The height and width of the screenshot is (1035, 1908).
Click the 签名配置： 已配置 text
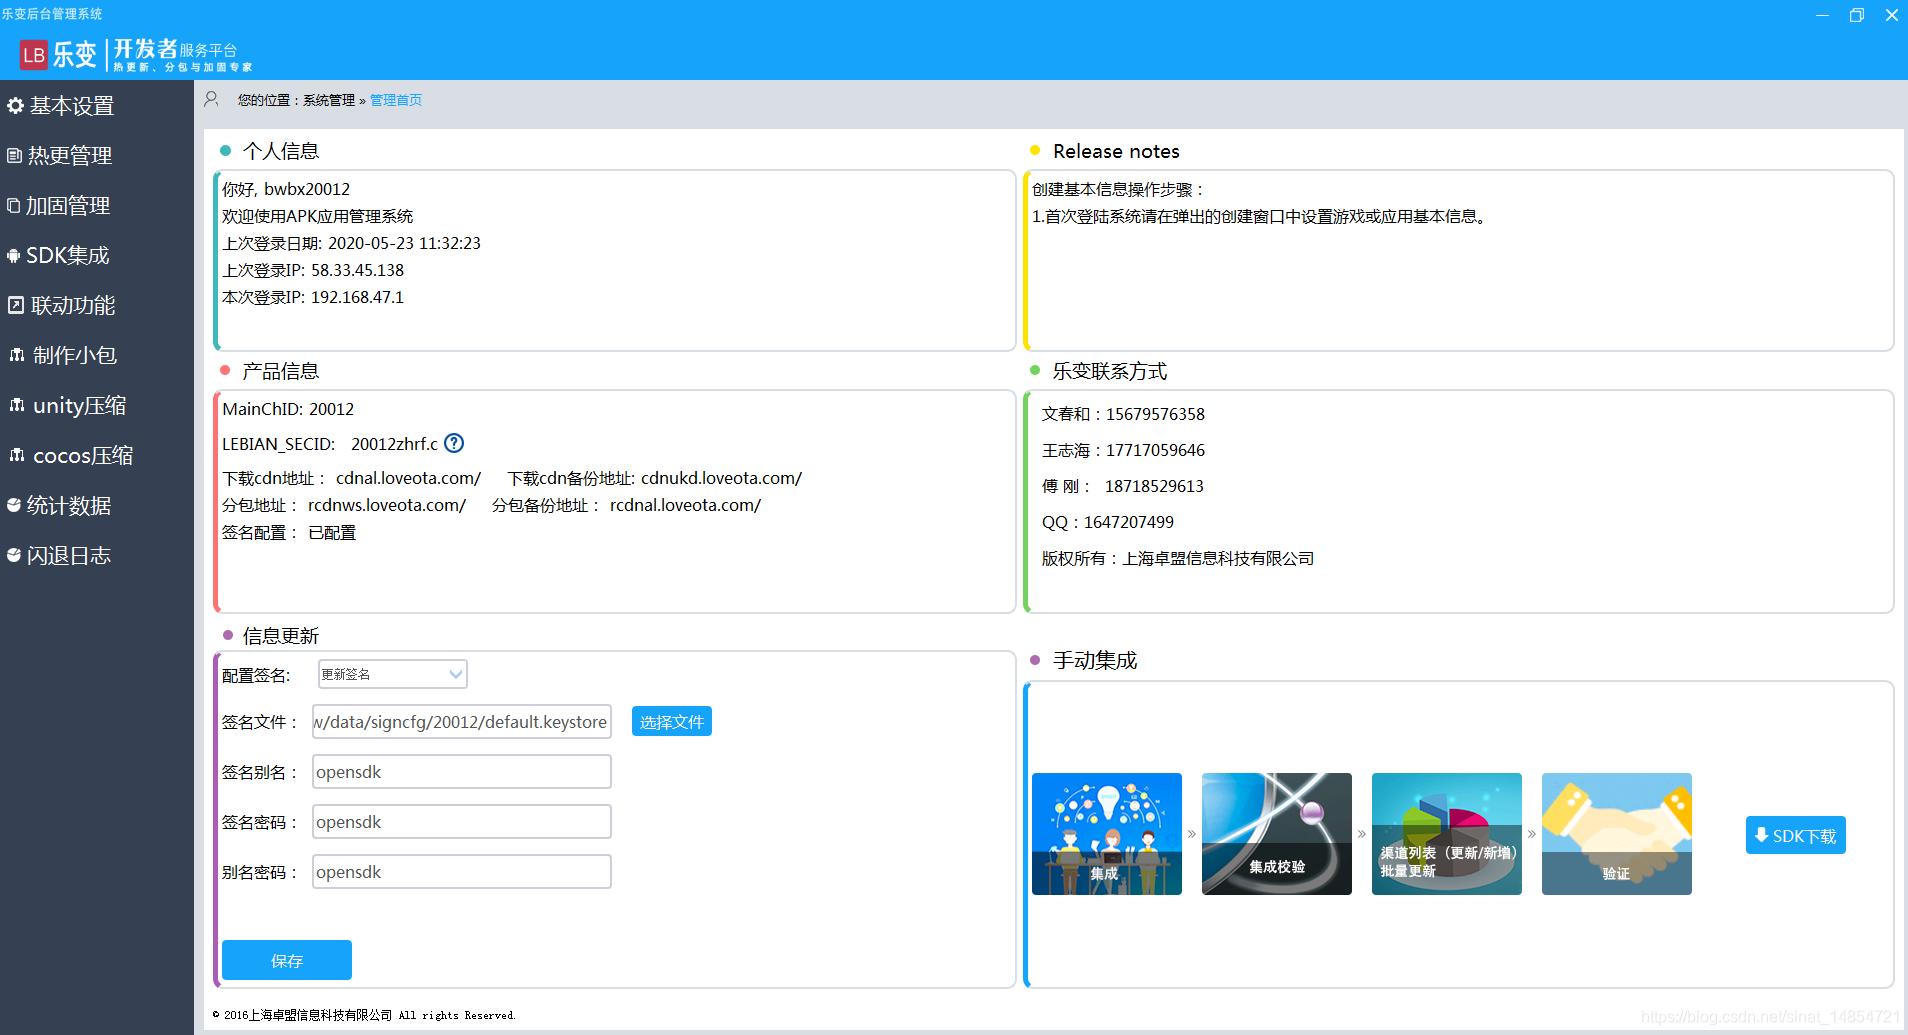(x=289, y=532)
